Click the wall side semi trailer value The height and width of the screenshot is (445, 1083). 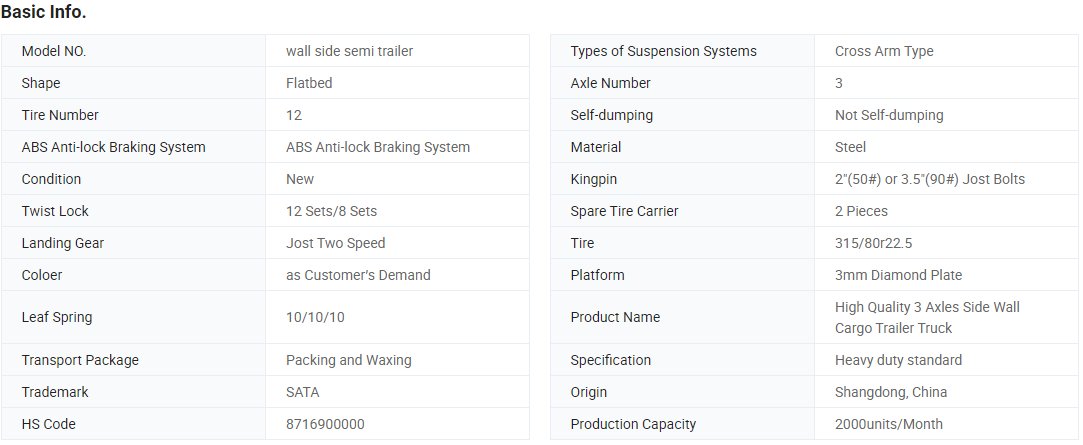coord(349,51)
